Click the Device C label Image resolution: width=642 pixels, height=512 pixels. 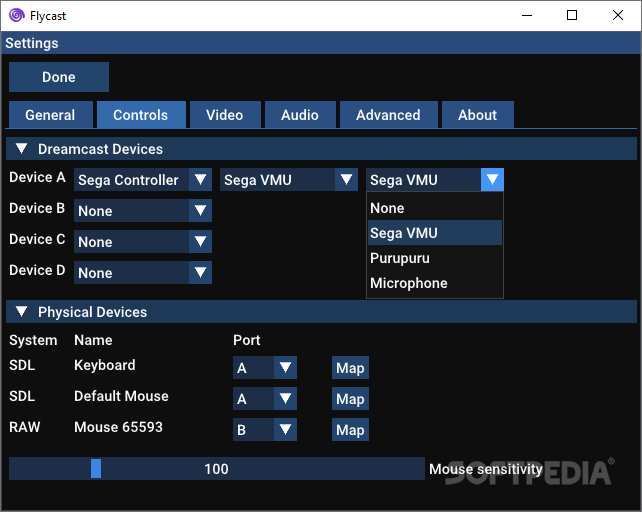(37, 239)
